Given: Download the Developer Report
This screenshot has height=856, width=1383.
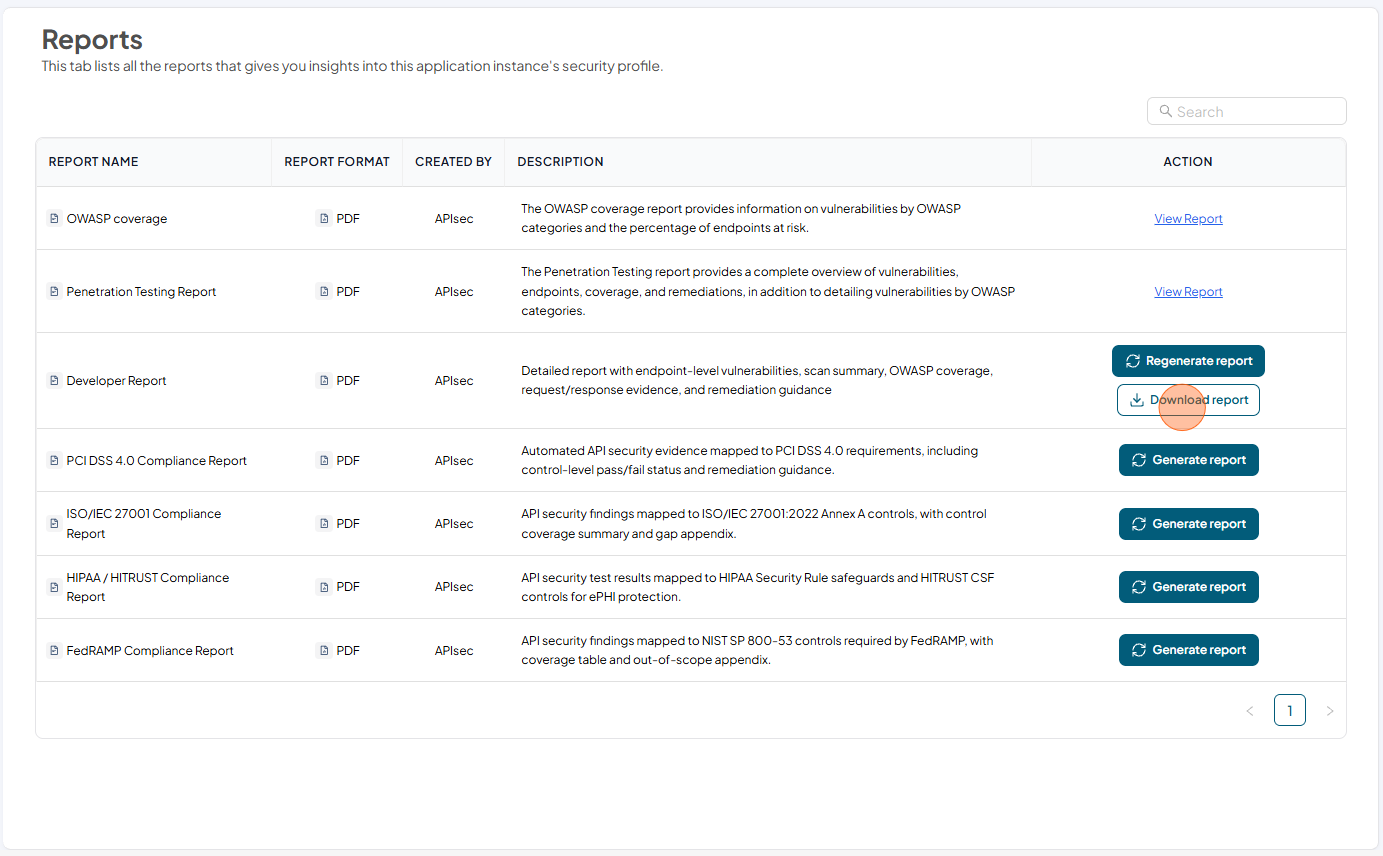Looking at the screenshot, I should pyautogui.click(x=1188, y=400).
